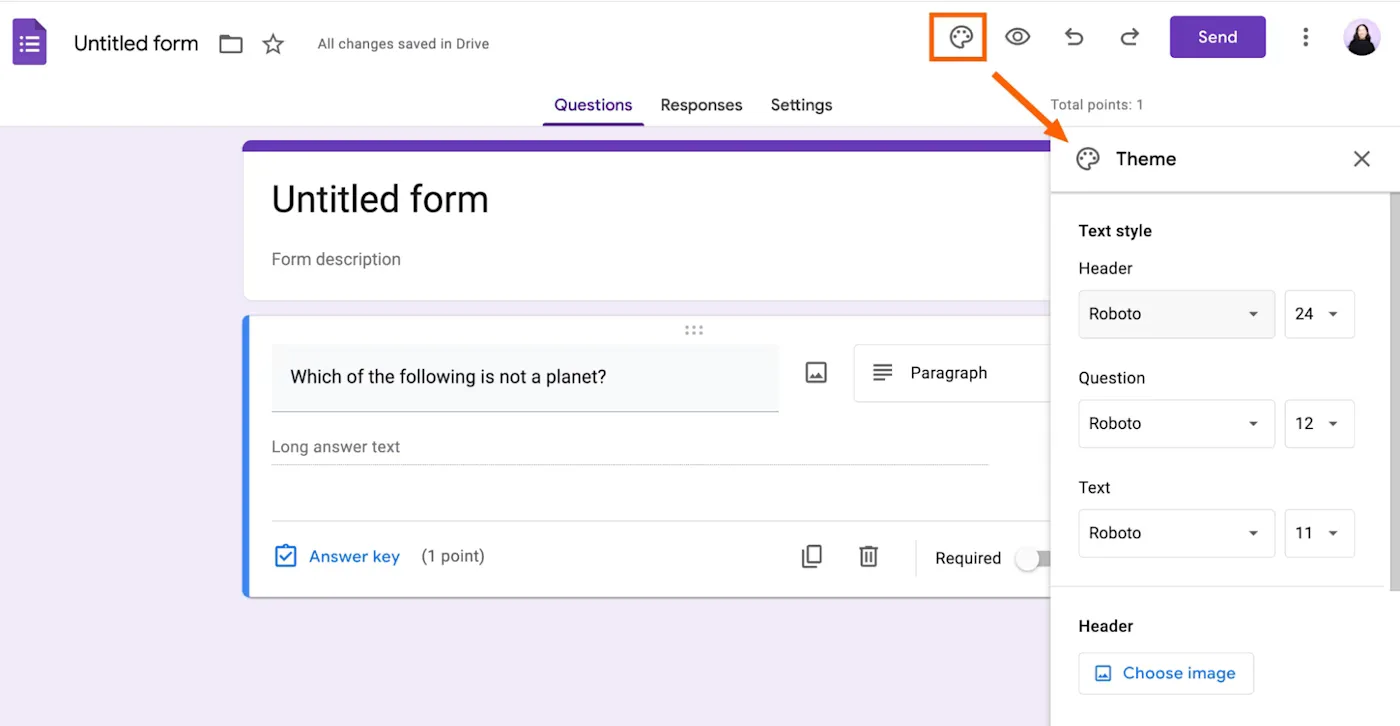Image resolution: width=1400 pixels, height=726 pixels.
Task: Open the Google account avatar
Action: [1361, 37]
